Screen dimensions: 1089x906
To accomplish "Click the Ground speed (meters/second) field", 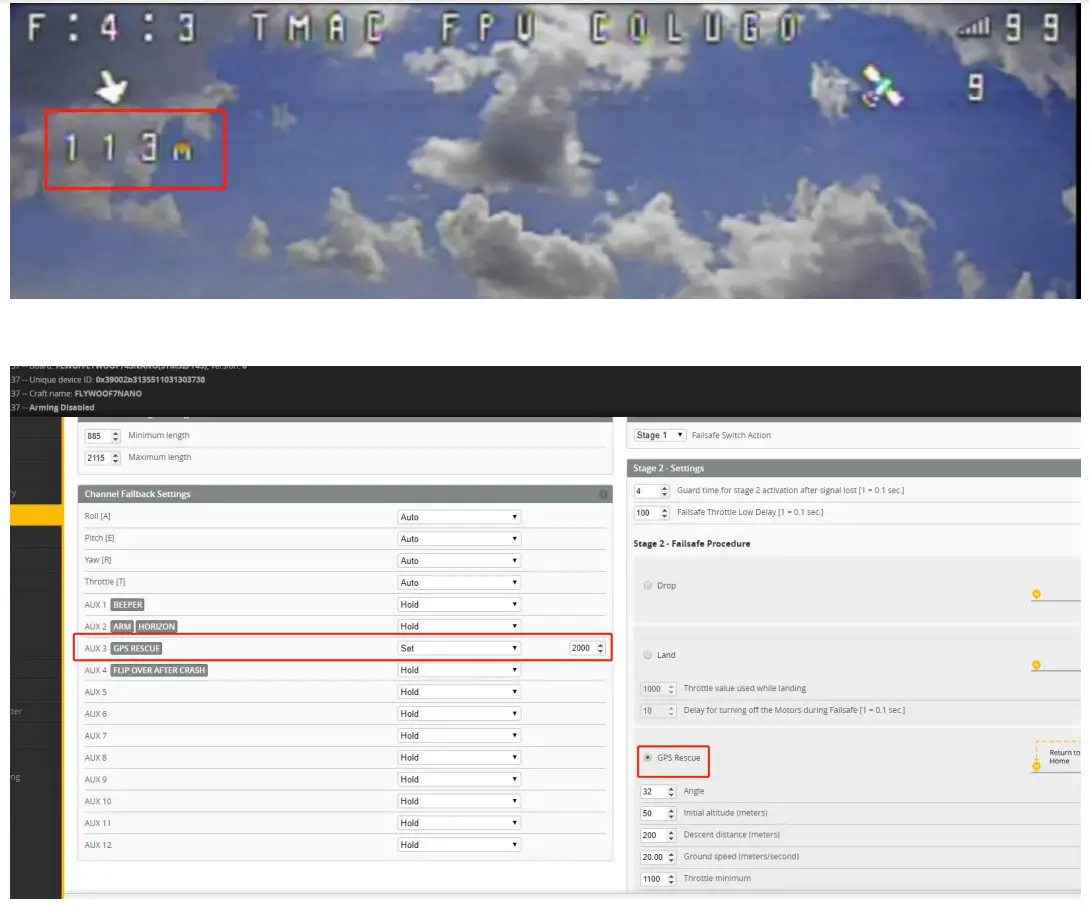I will pyautogui.click(x=658, y=857).
